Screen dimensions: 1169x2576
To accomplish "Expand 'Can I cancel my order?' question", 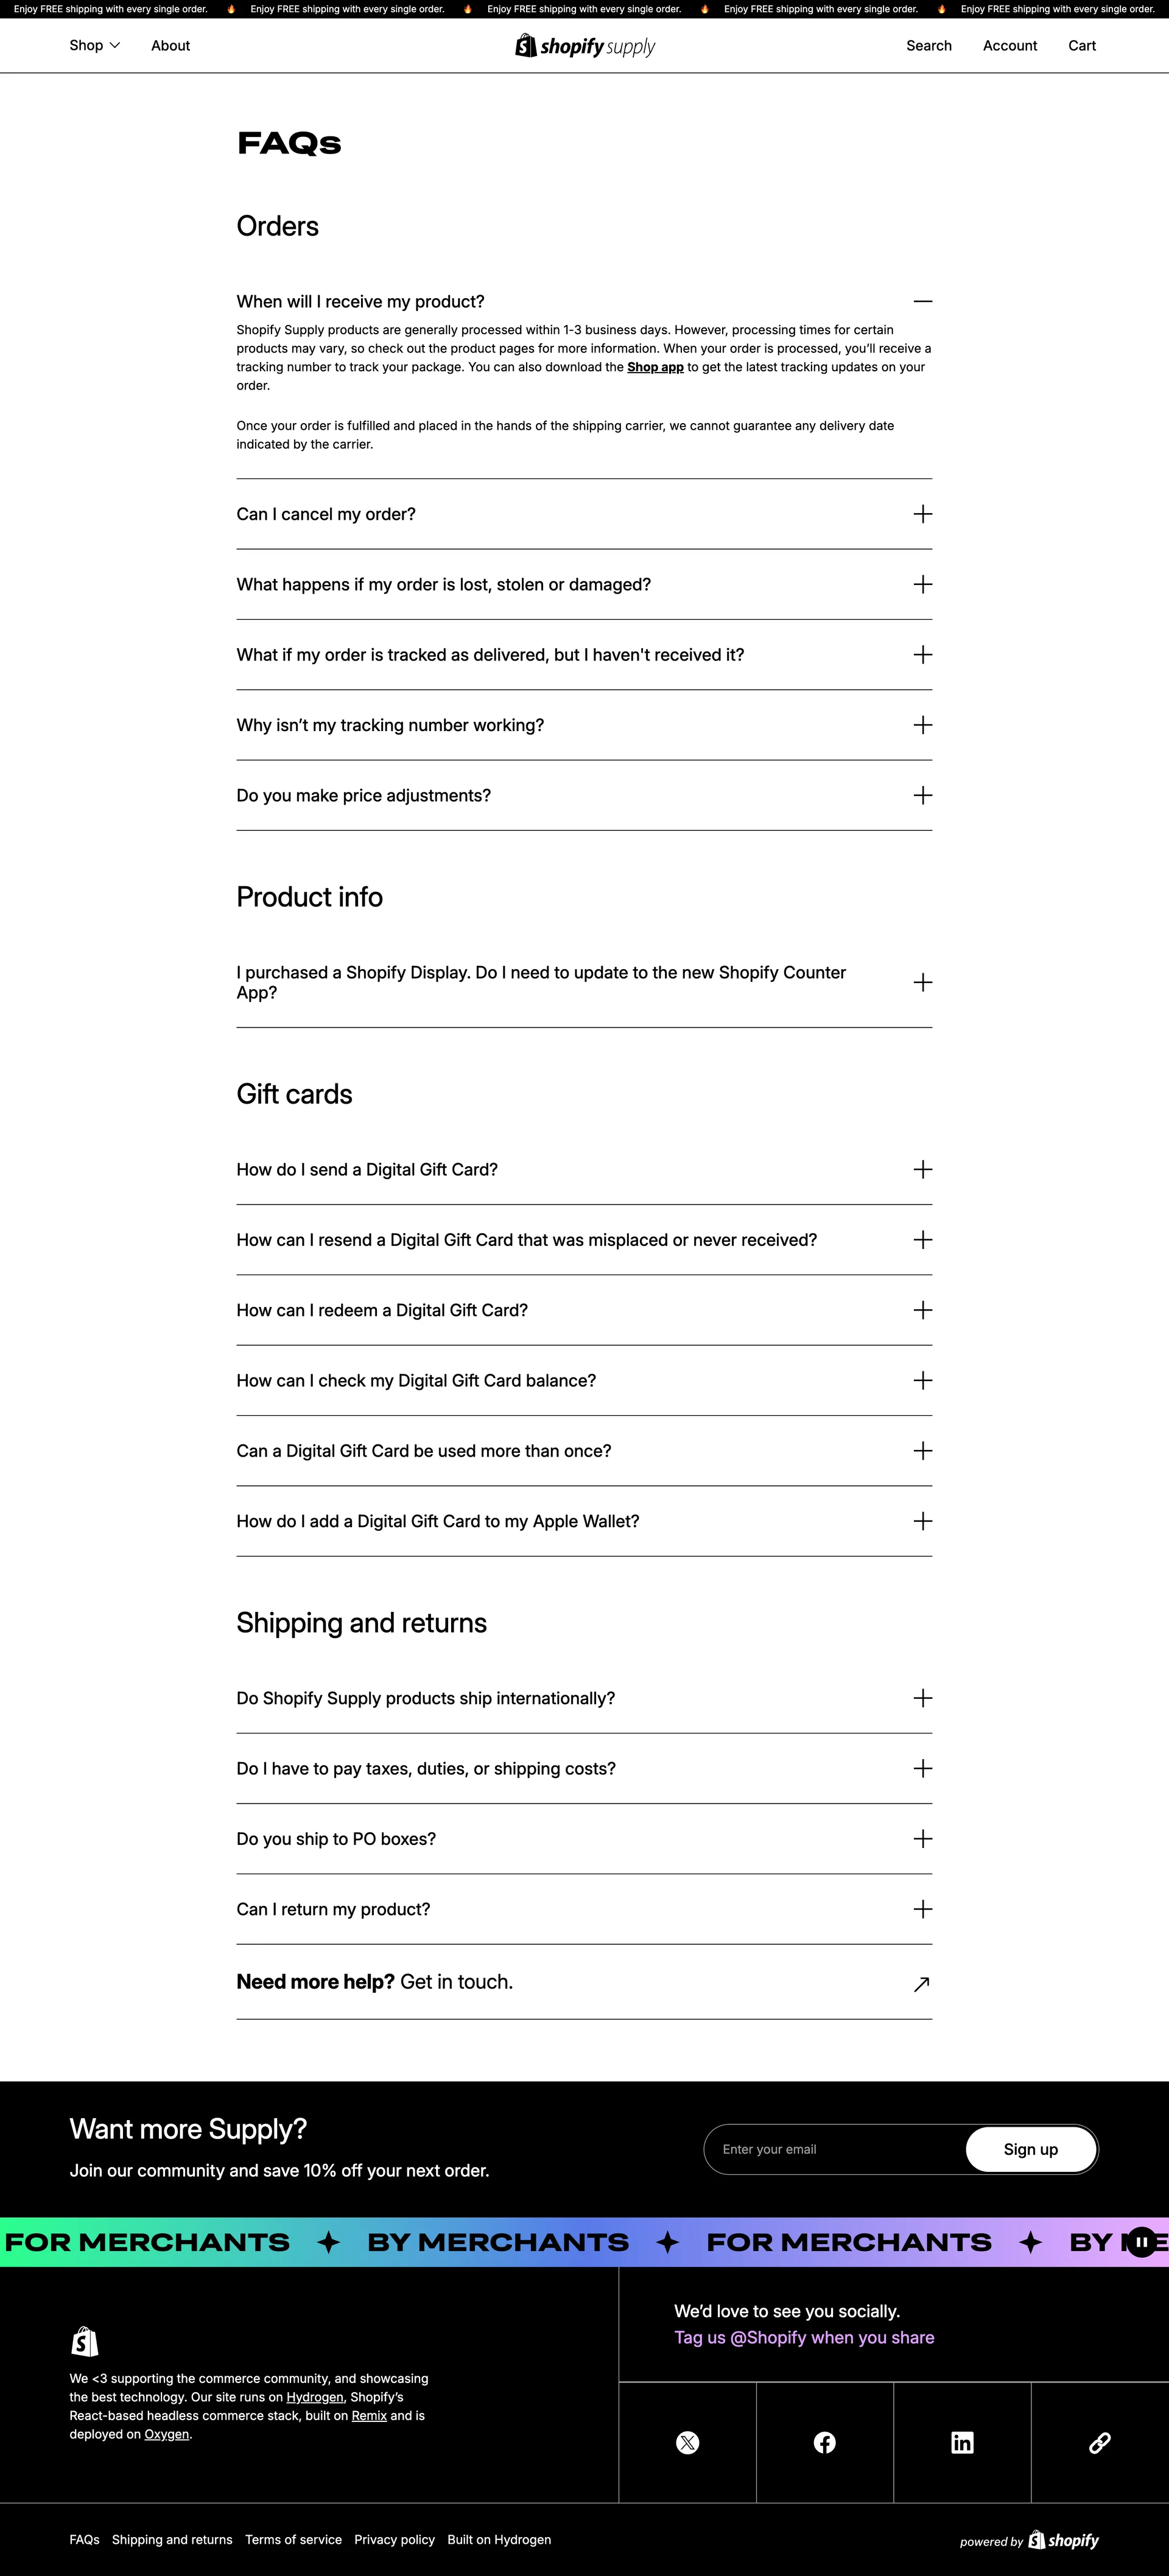I will click(922, 514).
